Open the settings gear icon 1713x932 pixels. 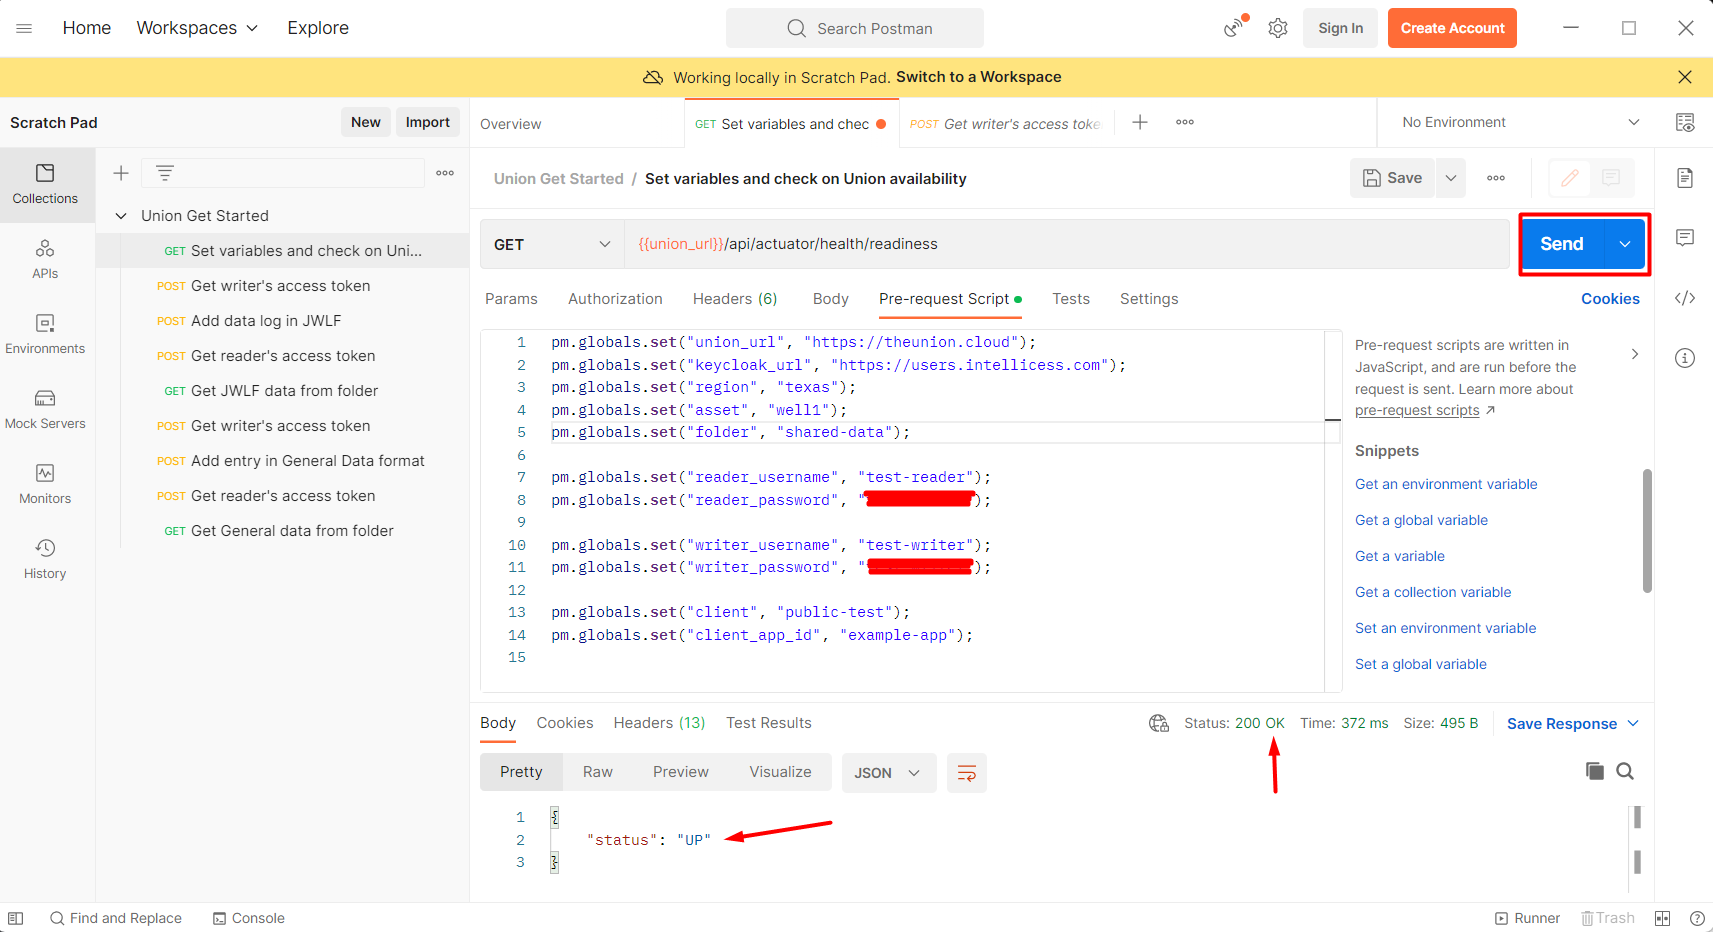pos(1278,28)
